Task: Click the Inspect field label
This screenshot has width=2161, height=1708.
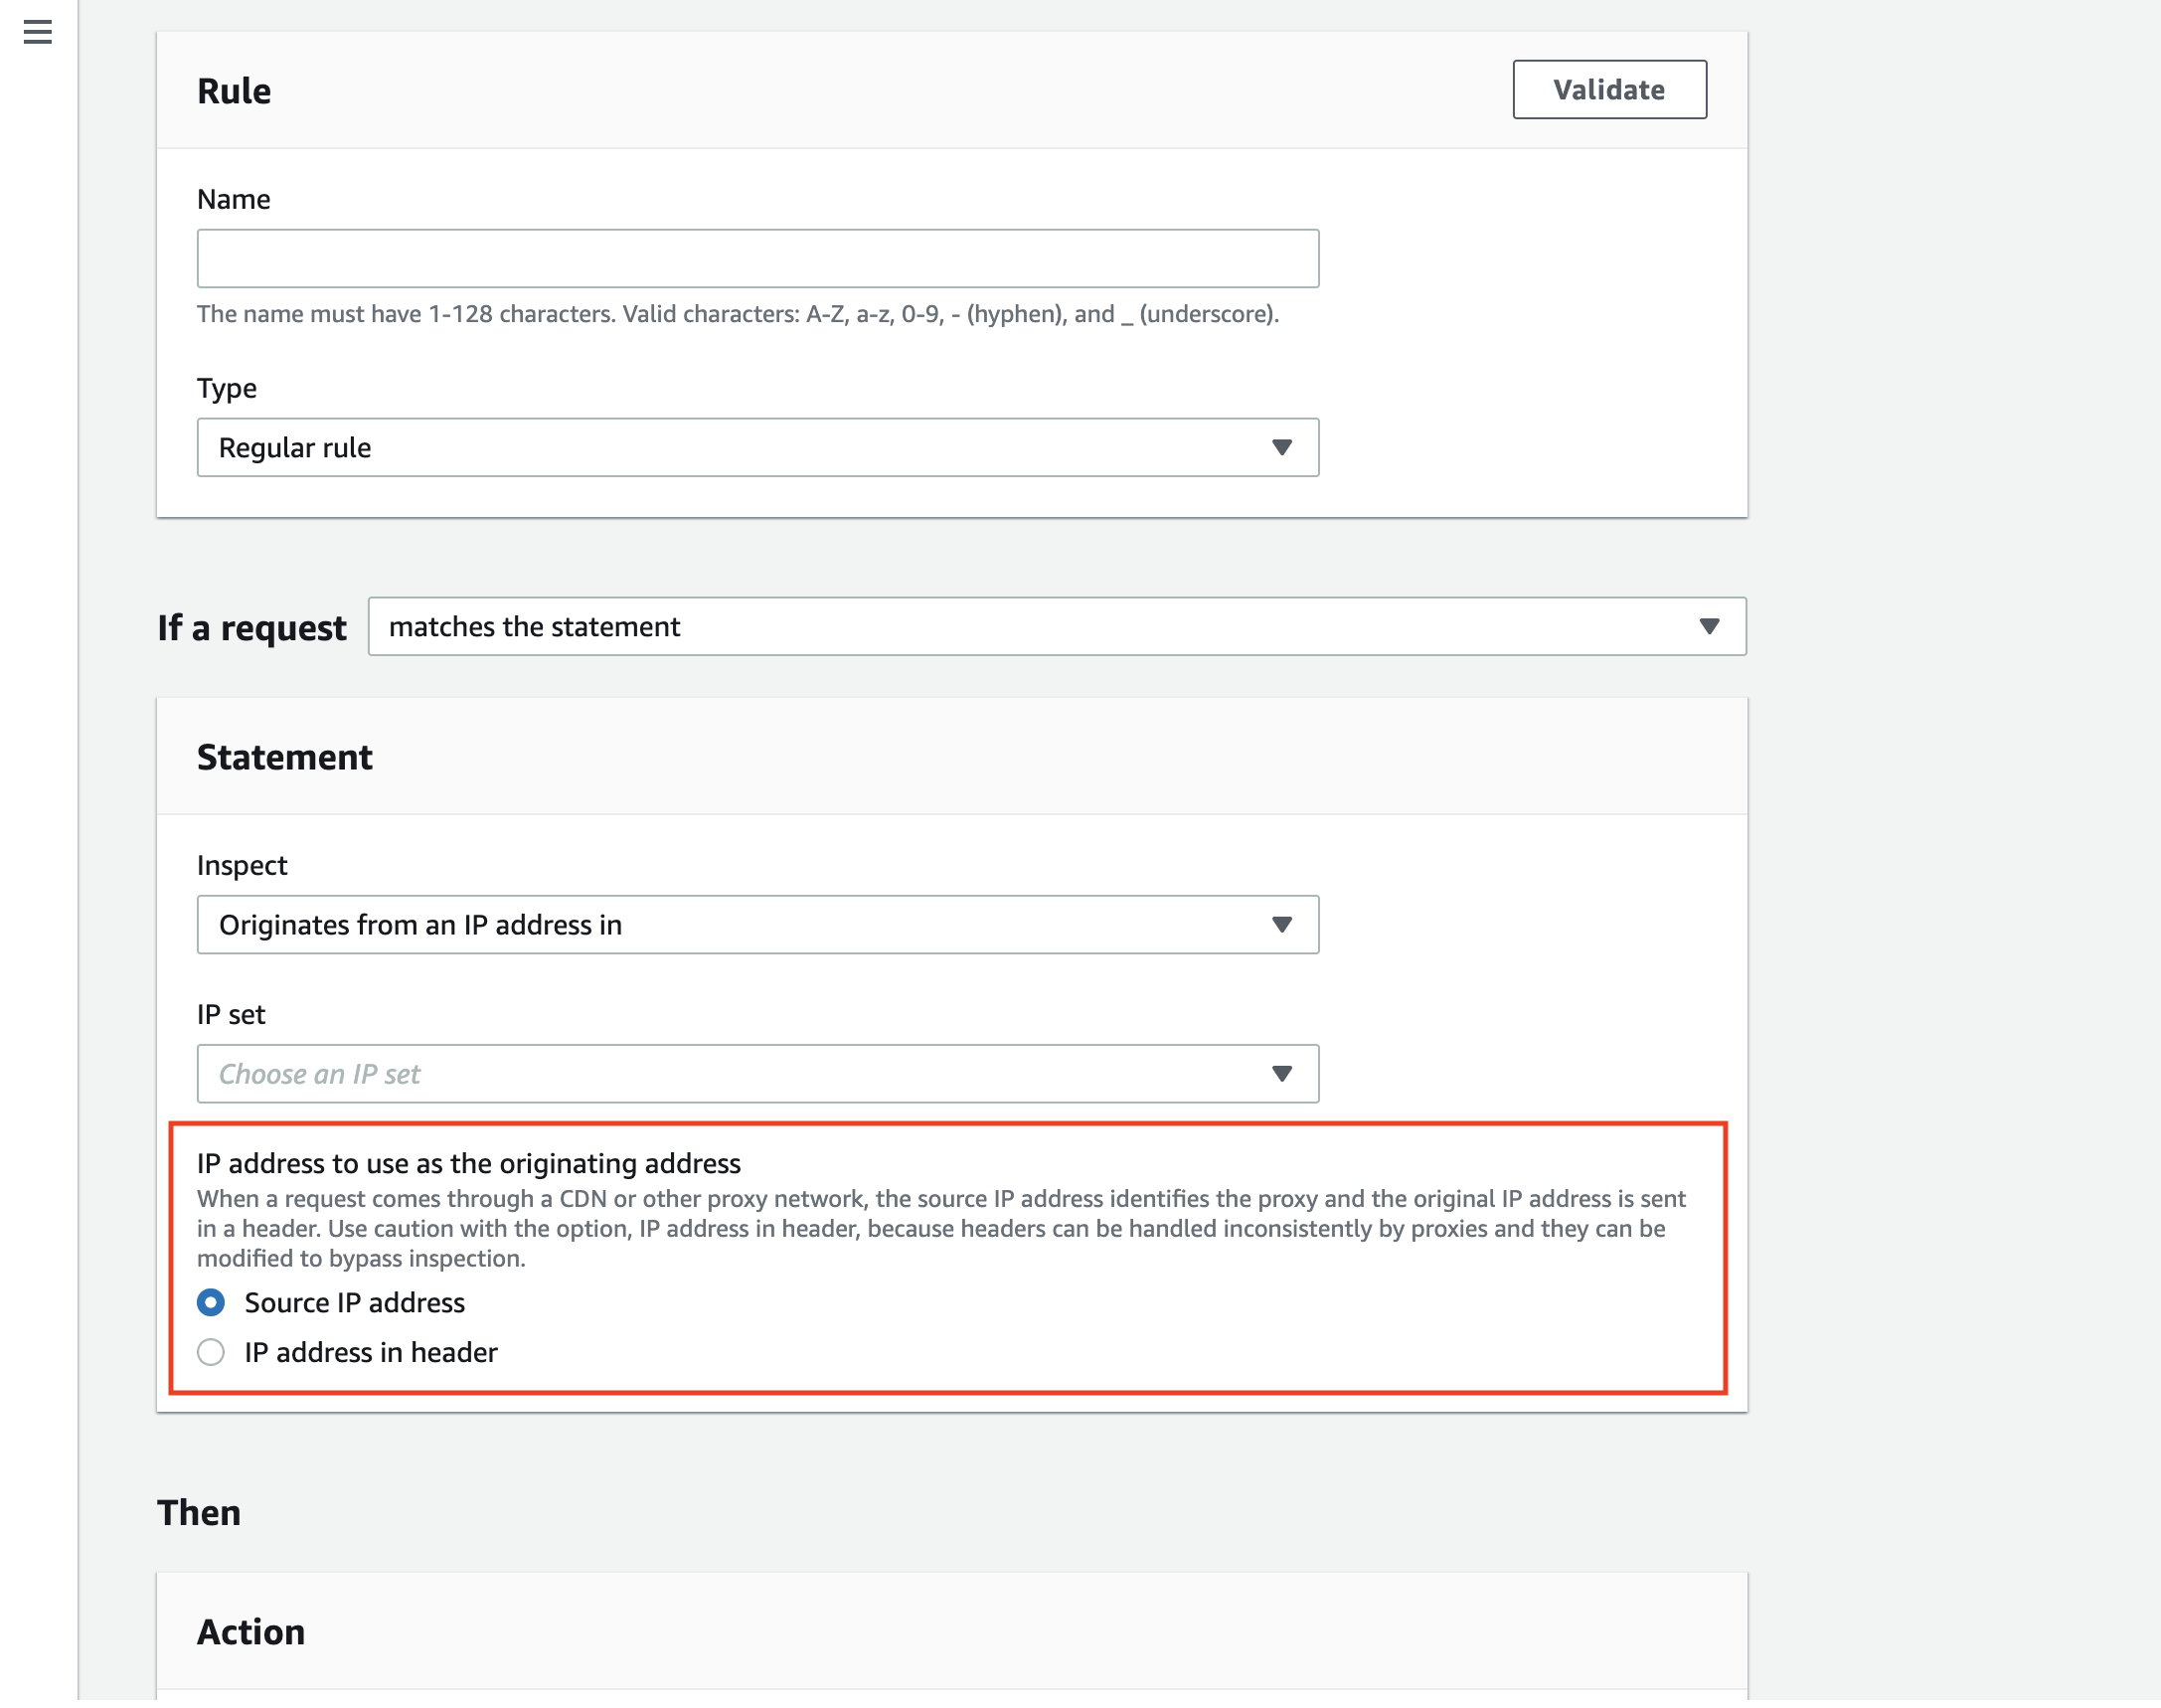Action: click(x=242, y=865)
